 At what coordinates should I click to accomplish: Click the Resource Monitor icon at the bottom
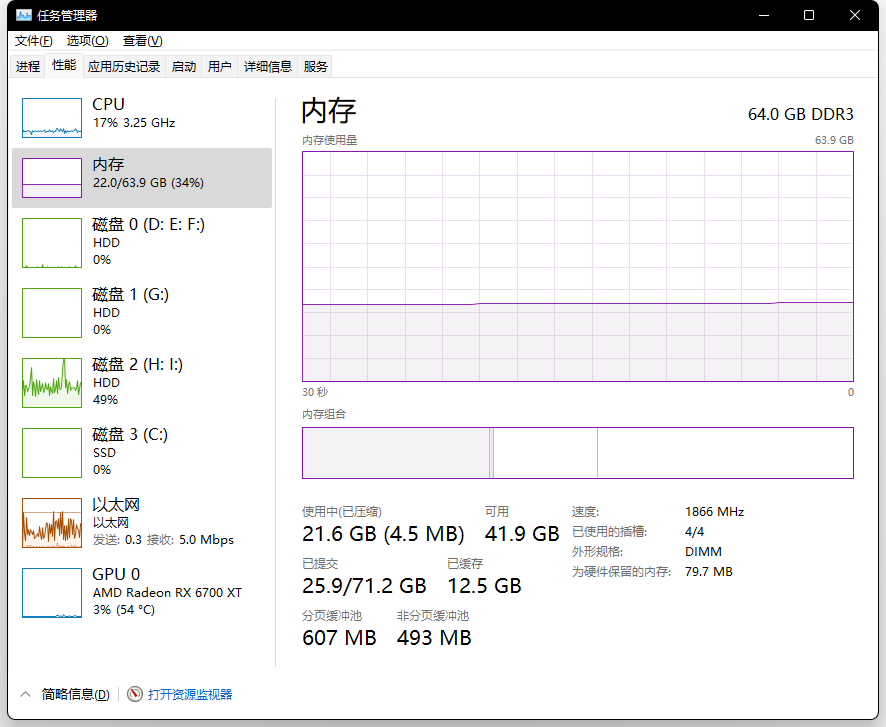tap(134, 694)
